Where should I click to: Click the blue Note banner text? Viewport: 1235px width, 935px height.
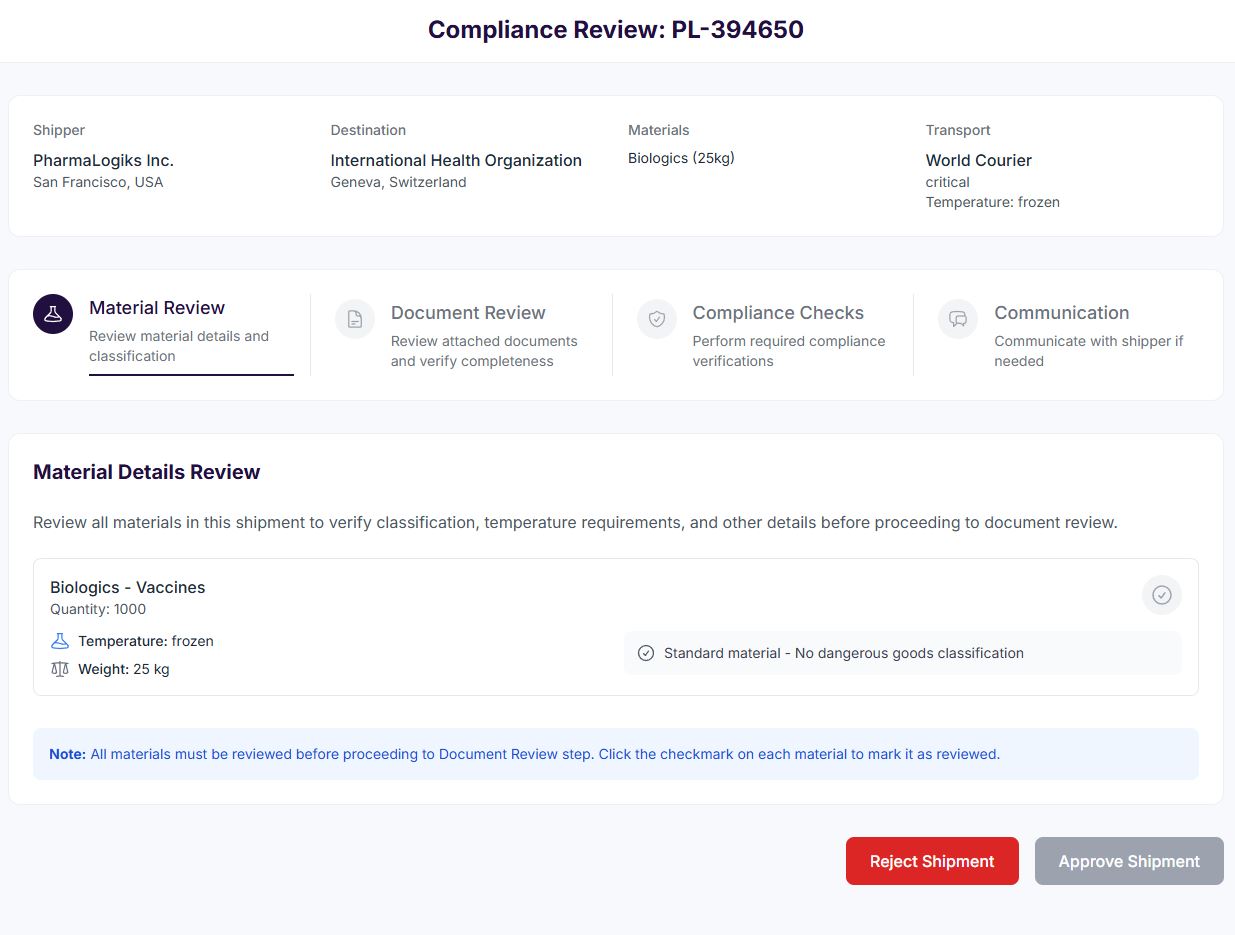[x=525, y=754]
